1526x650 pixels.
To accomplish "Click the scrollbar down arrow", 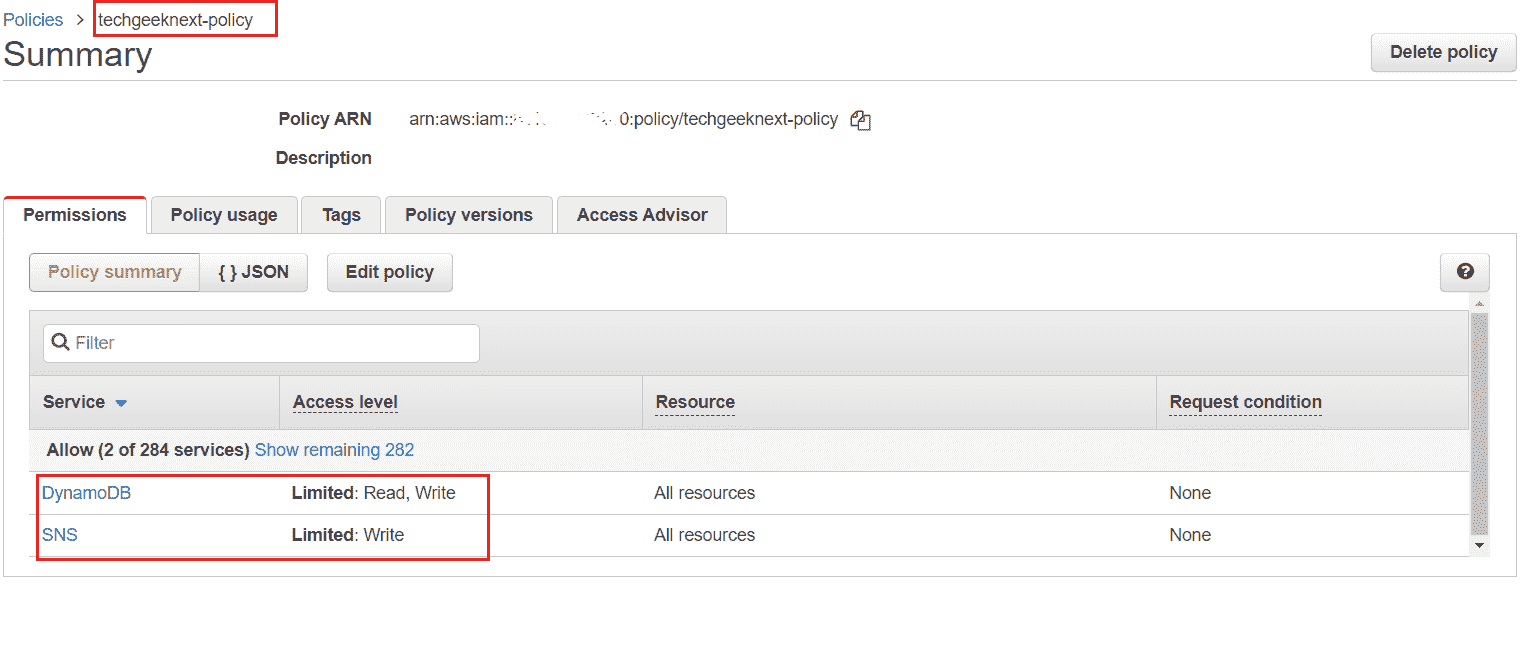I will click(1479, 545).
